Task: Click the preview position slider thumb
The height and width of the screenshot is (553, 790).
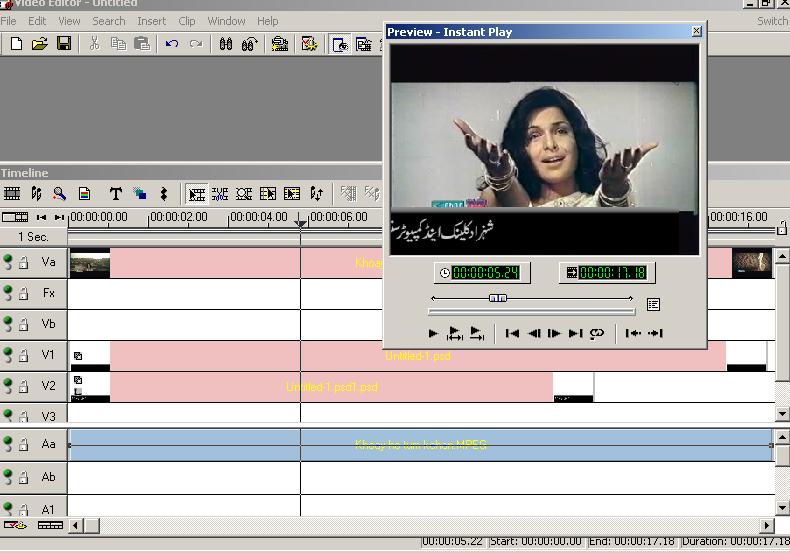Action: pyautogui.click(x=498, y=298)
